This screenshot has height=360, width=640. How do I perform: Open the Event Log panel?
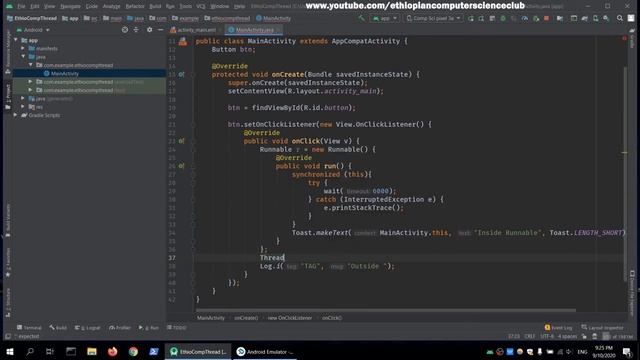tap(558, 327)
